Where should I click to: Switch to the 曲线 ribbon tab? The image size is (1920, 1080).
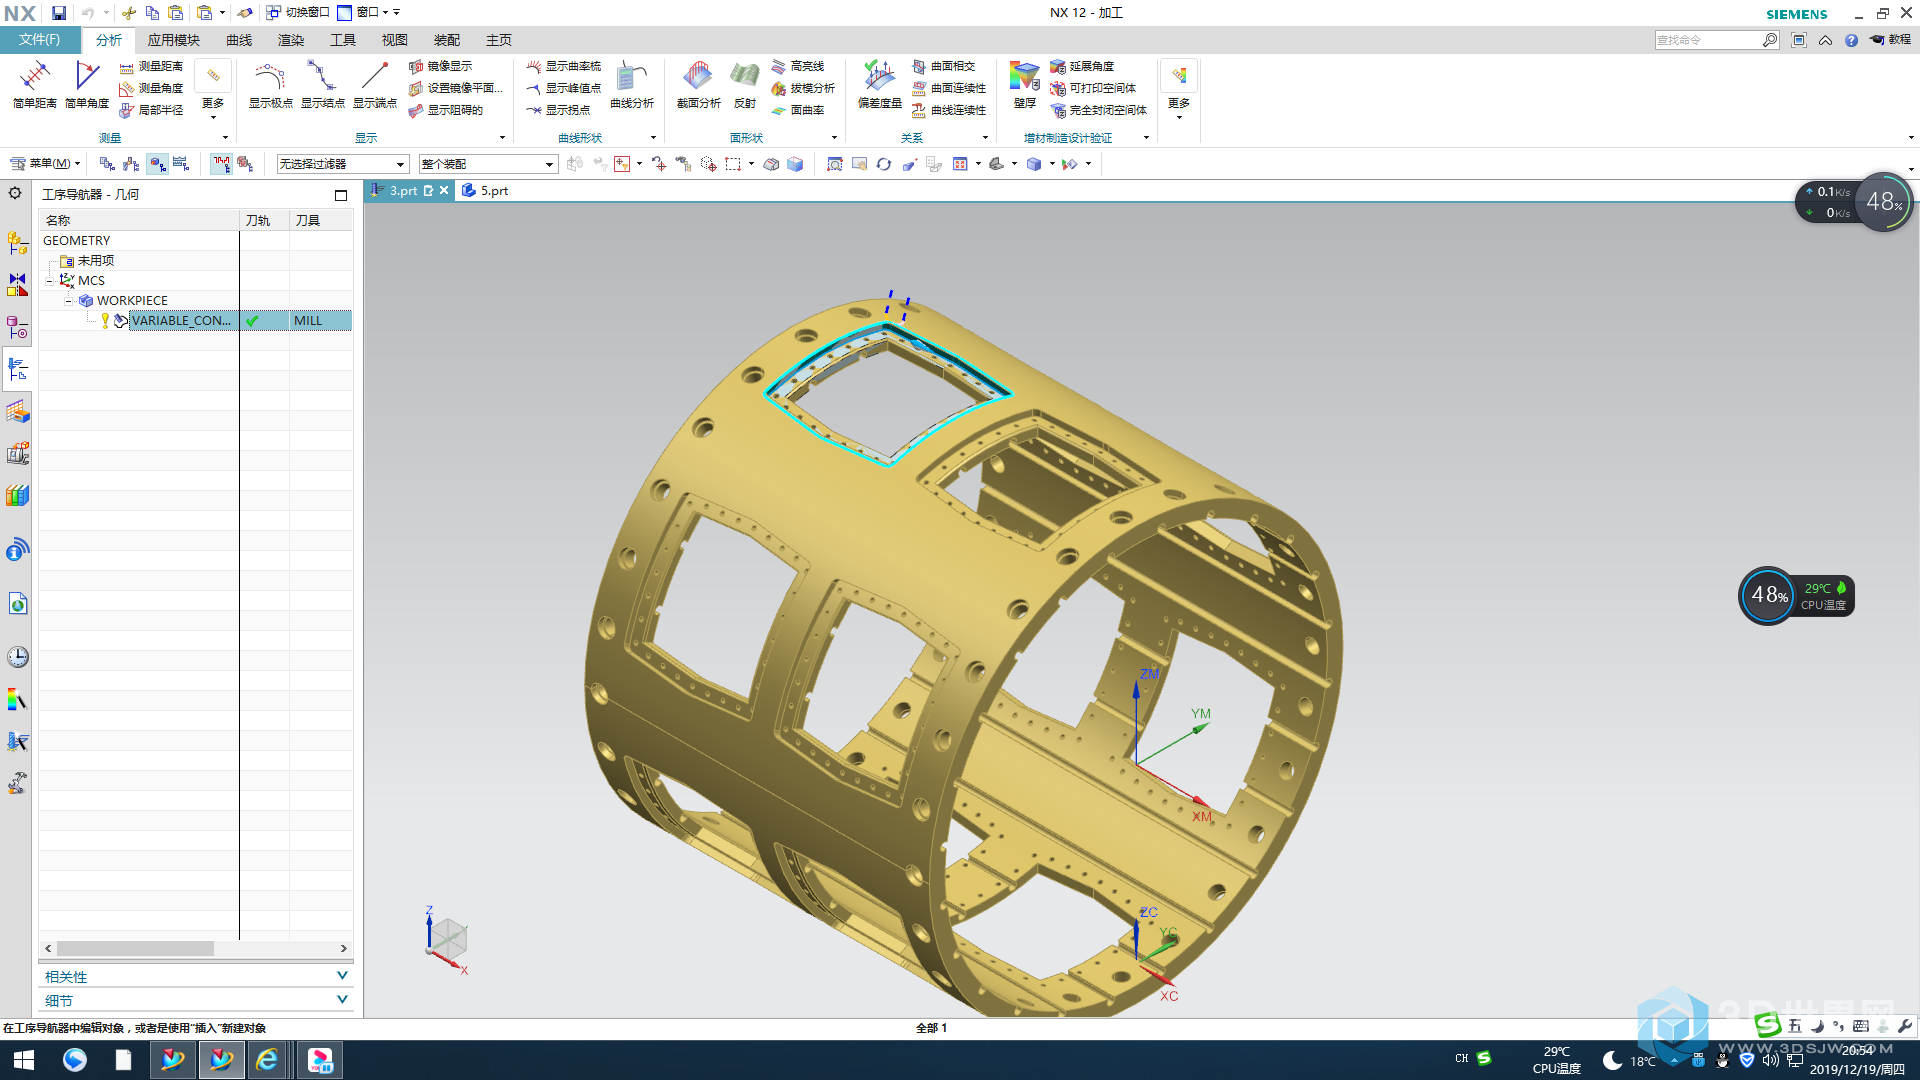click(239, 40)
